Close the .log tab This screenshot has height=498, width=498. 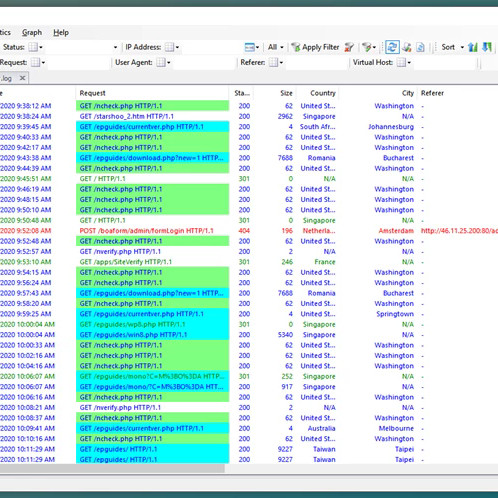point(22,78)
